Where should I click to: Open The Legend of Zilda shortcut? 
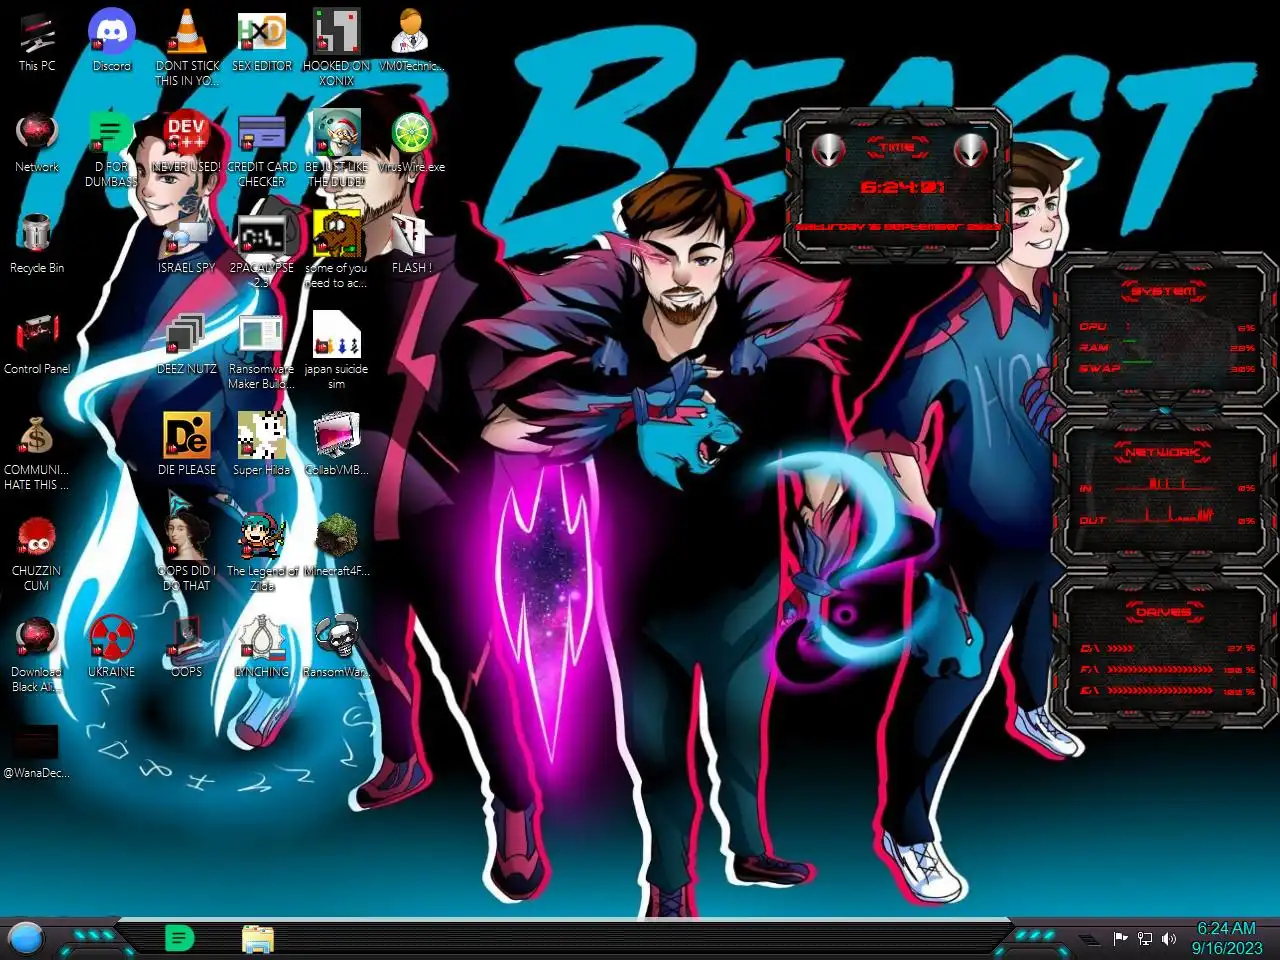point(262,553)
